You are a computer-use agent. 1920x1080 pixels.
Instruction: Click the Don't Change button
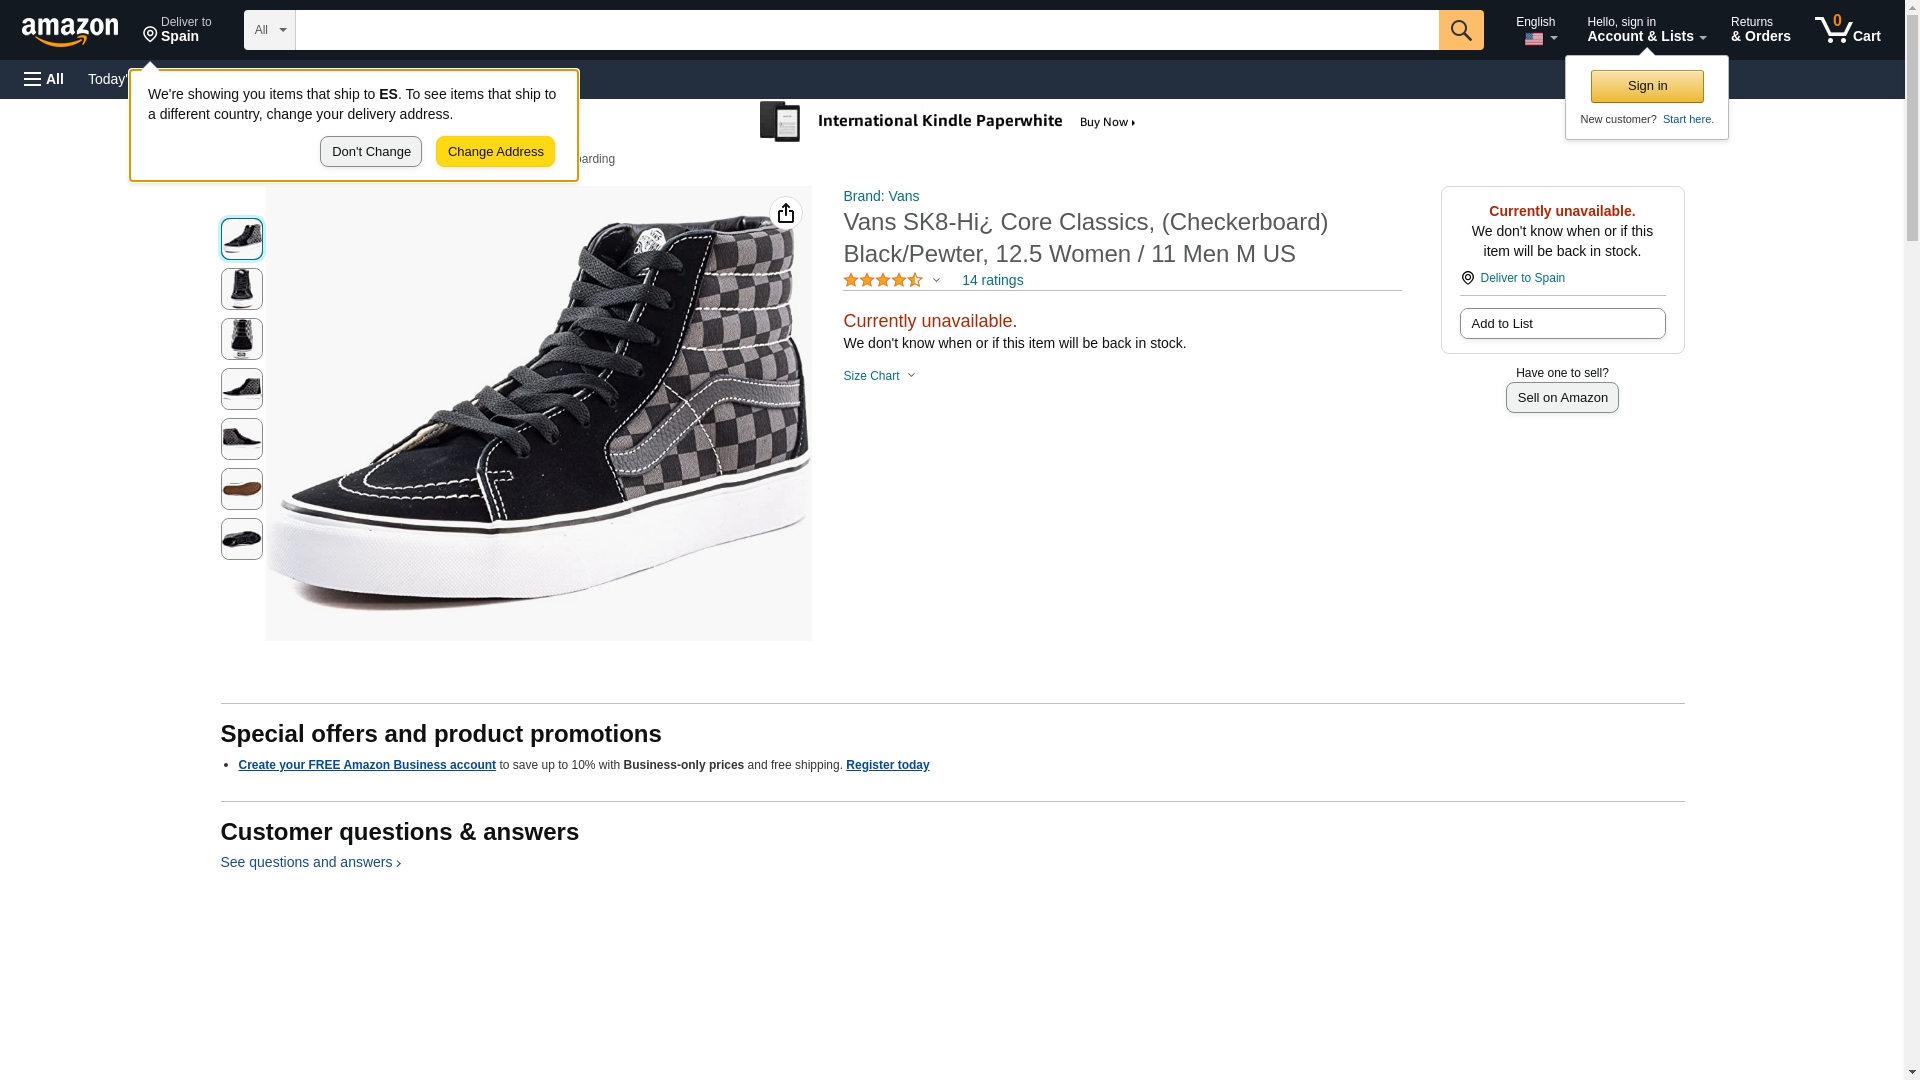click(371, 152)
